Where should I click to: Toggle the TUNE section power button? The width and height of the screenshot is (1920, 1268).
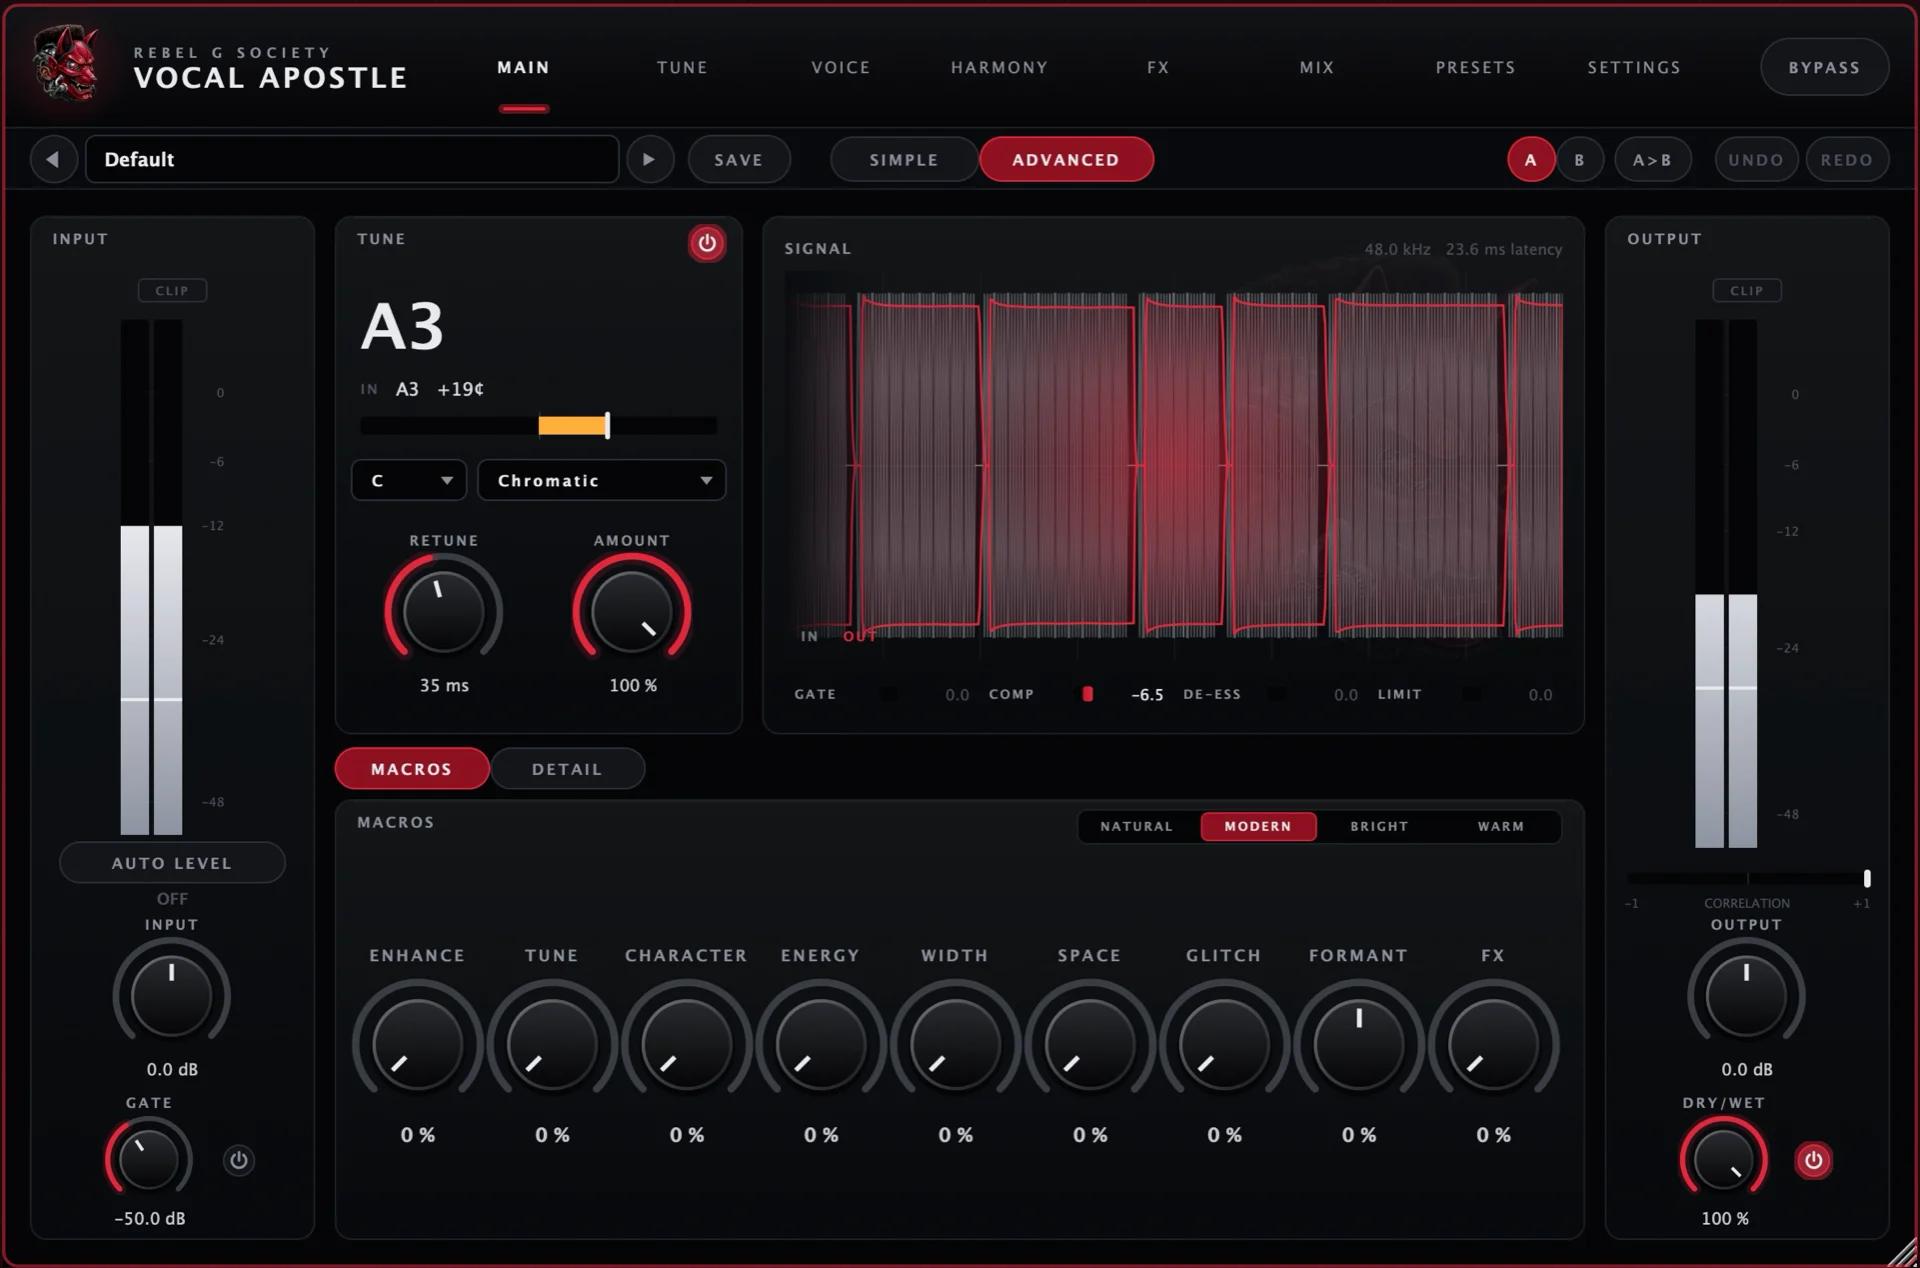pos(707,243)
